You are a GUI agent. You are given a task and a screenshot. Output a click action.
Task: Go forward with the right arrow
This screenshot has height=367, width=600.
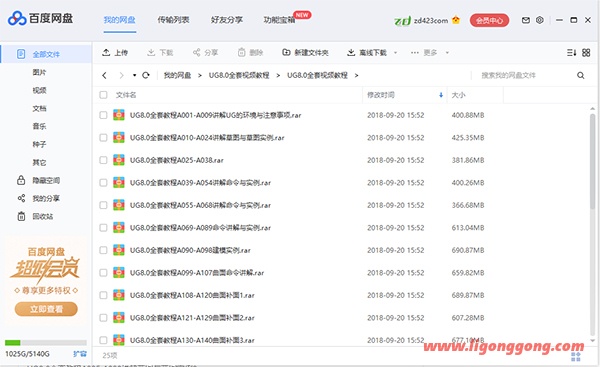(x=121, y=75)
